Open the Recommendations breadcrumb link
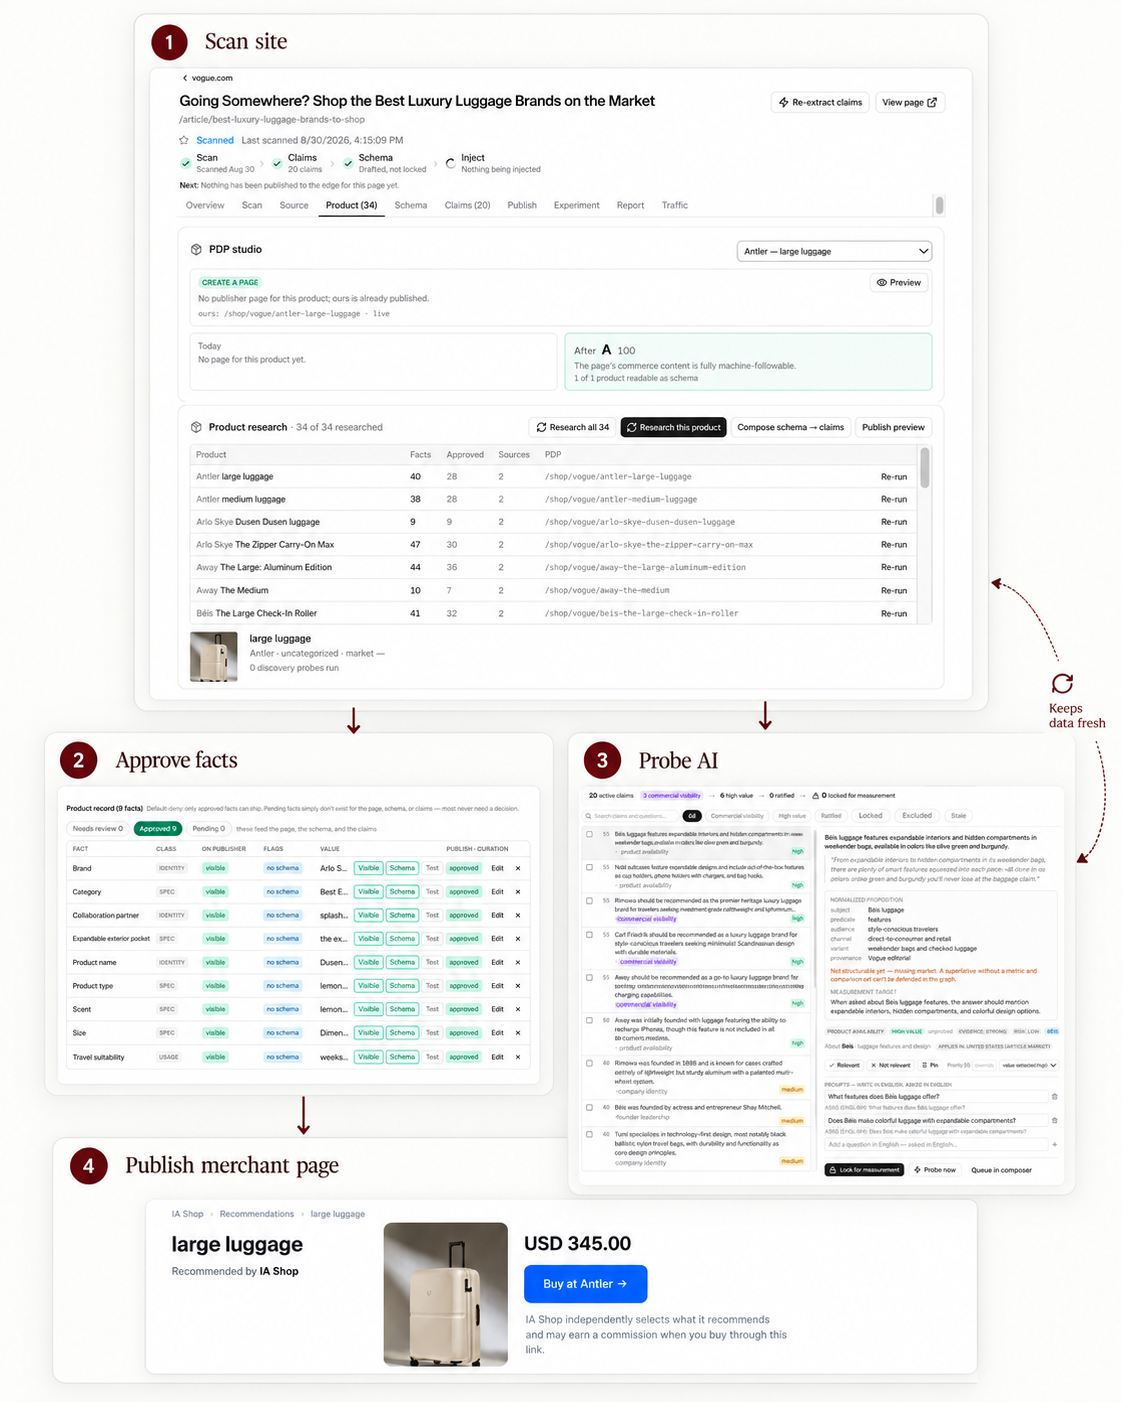Screen dimensions: 1122x1402 tap(257, 1214)
